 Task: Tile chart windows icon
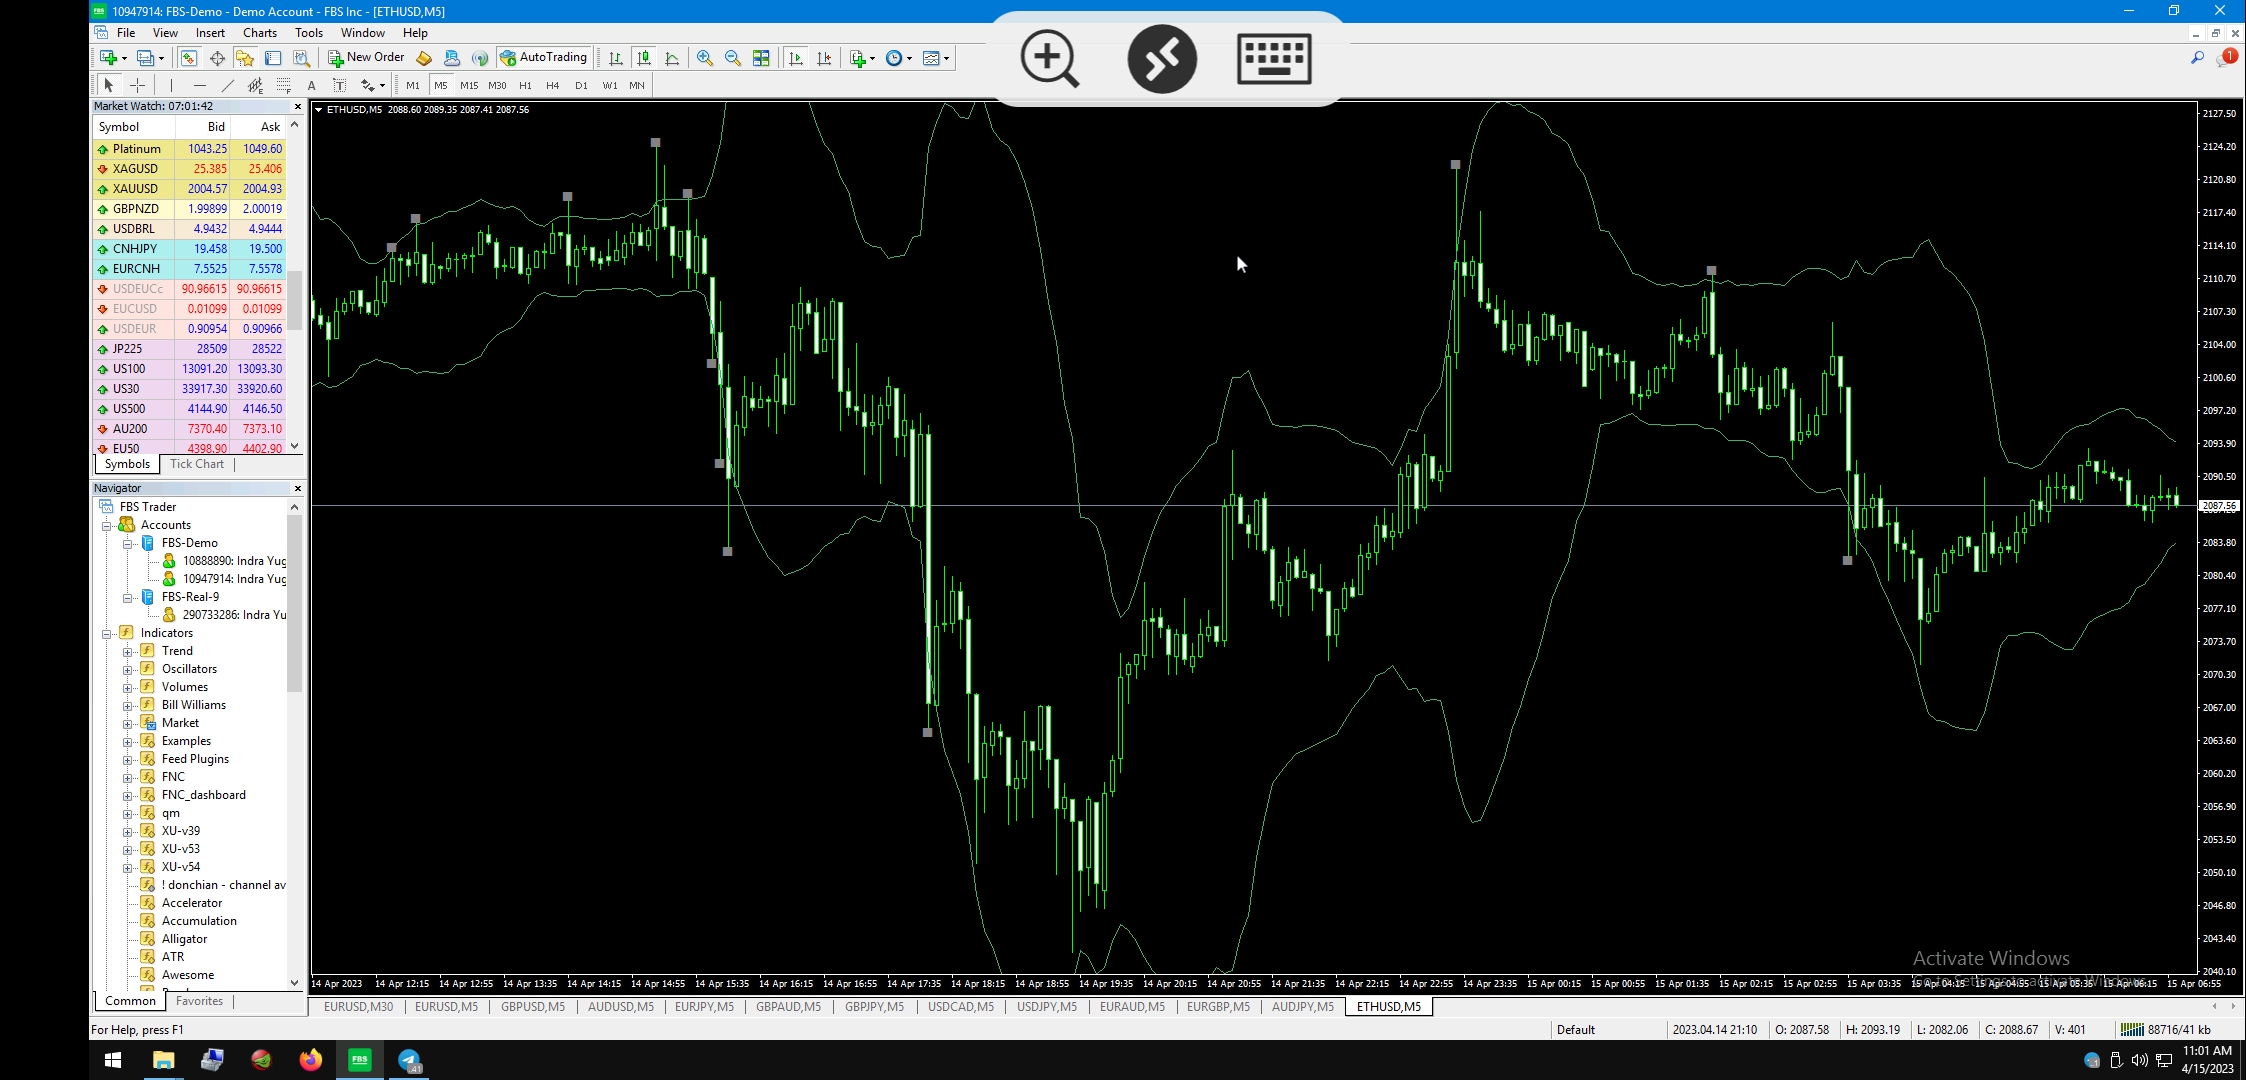[x=761, y=58]
